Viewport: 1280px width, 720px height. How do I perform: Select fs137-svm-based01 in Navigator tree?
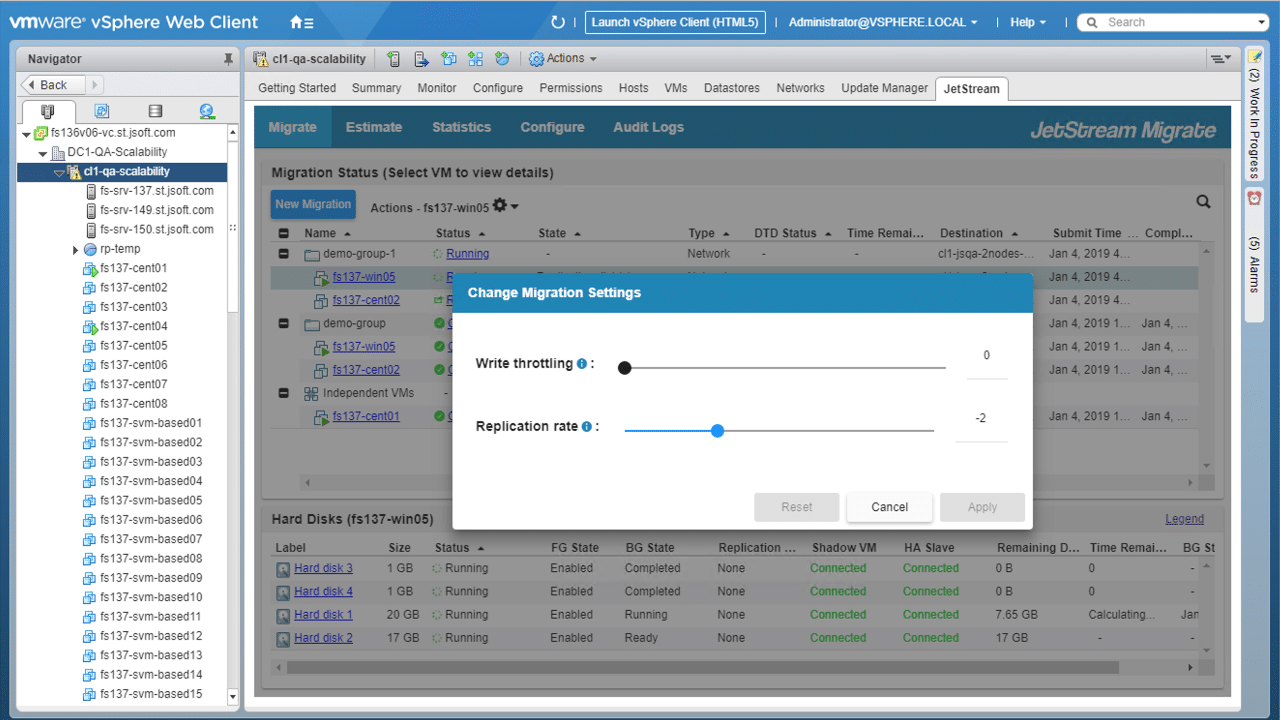point(151,424)
